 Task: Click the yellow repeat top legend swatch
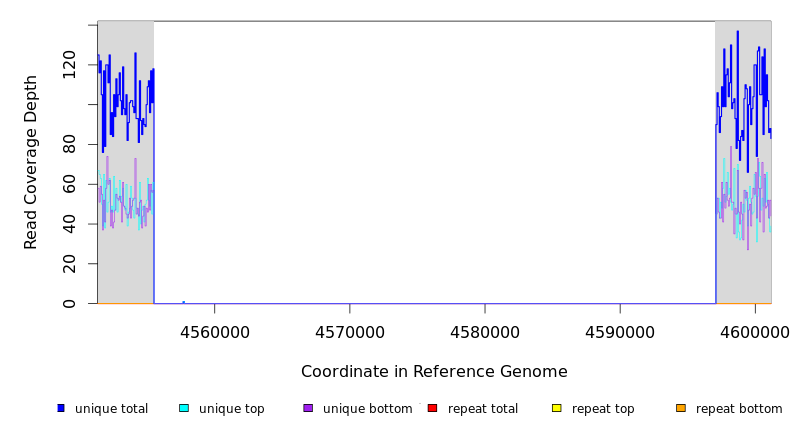(557, 408)
